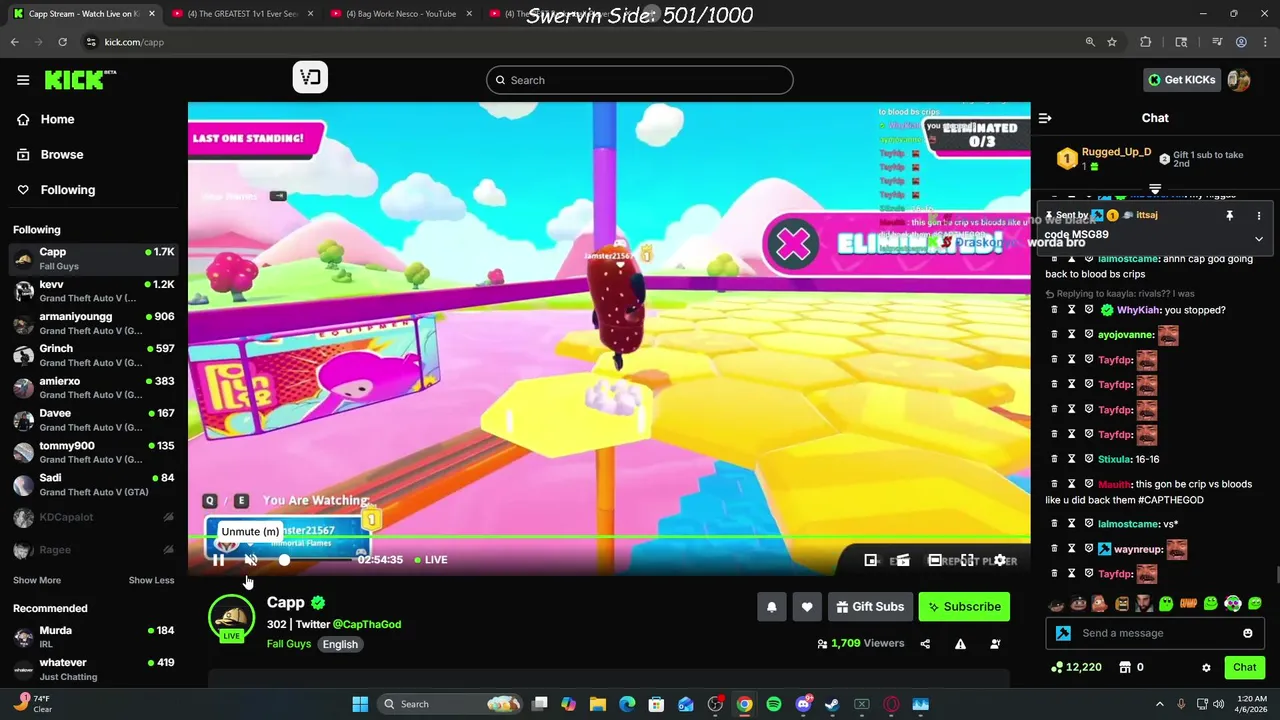Delete ayojovanne's chat message

[1054, 335]
